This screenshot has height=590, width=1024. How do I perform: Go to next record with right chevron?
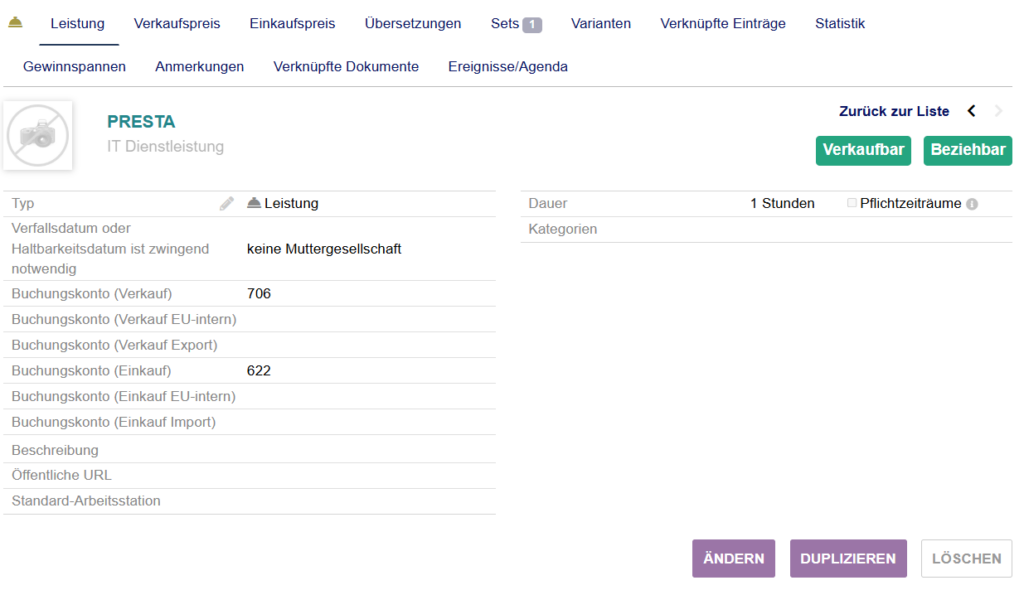click(x=998, y=111)
